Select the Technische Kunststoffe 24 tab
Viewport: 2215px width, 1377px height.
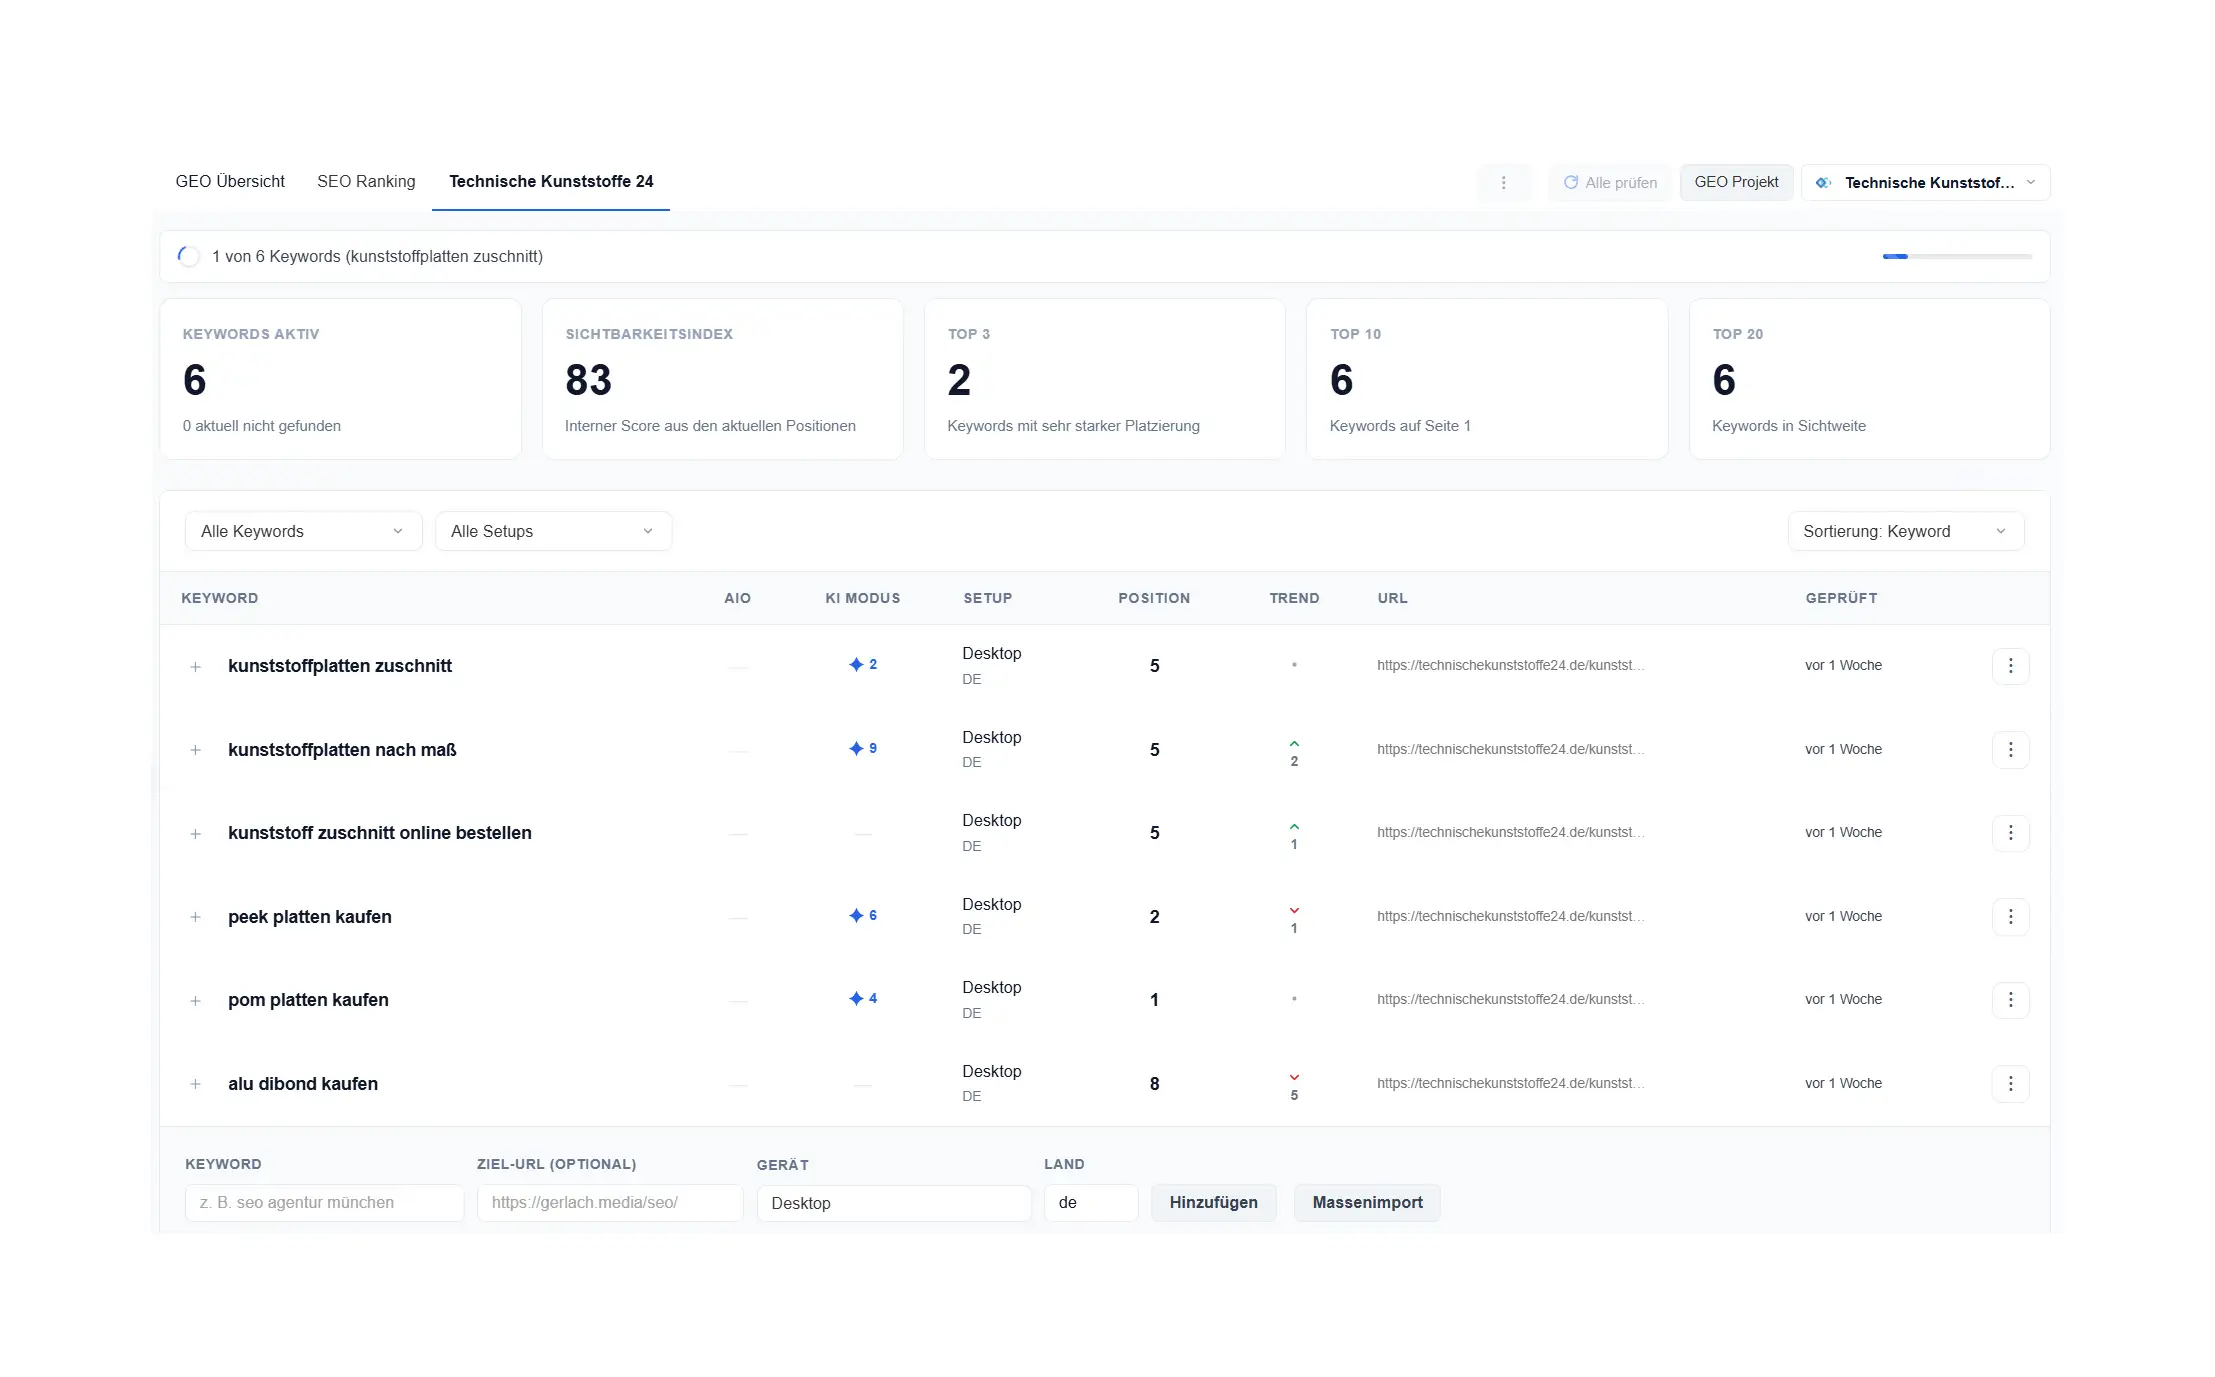[x=551, y=182]
